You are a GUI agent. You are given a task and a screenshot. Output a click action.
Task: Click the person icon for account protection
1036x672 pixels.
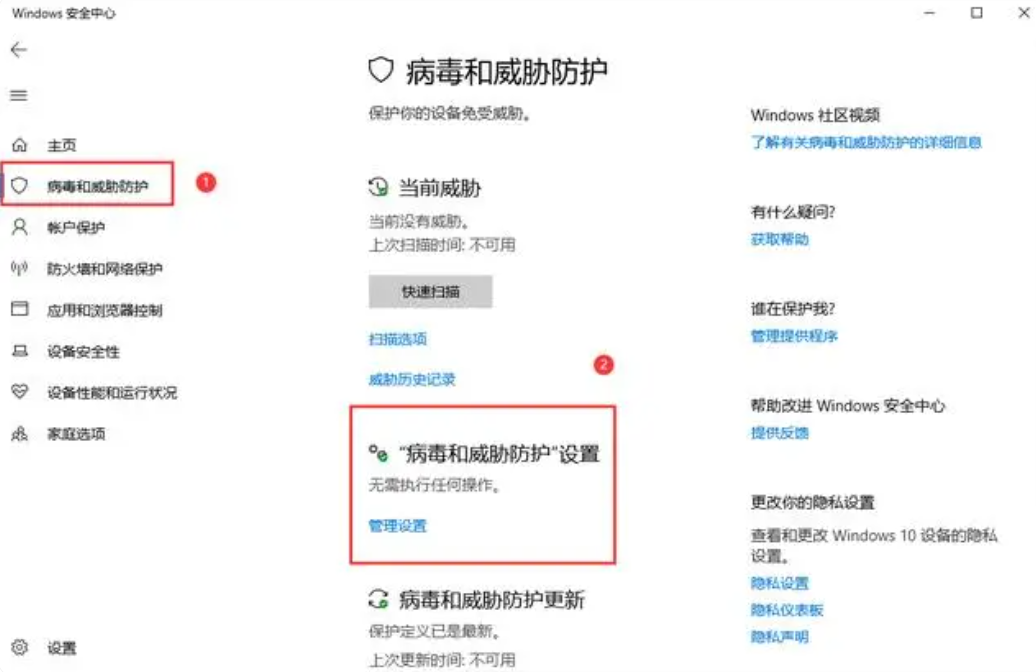pyautogui.click(x=20, y=227)
